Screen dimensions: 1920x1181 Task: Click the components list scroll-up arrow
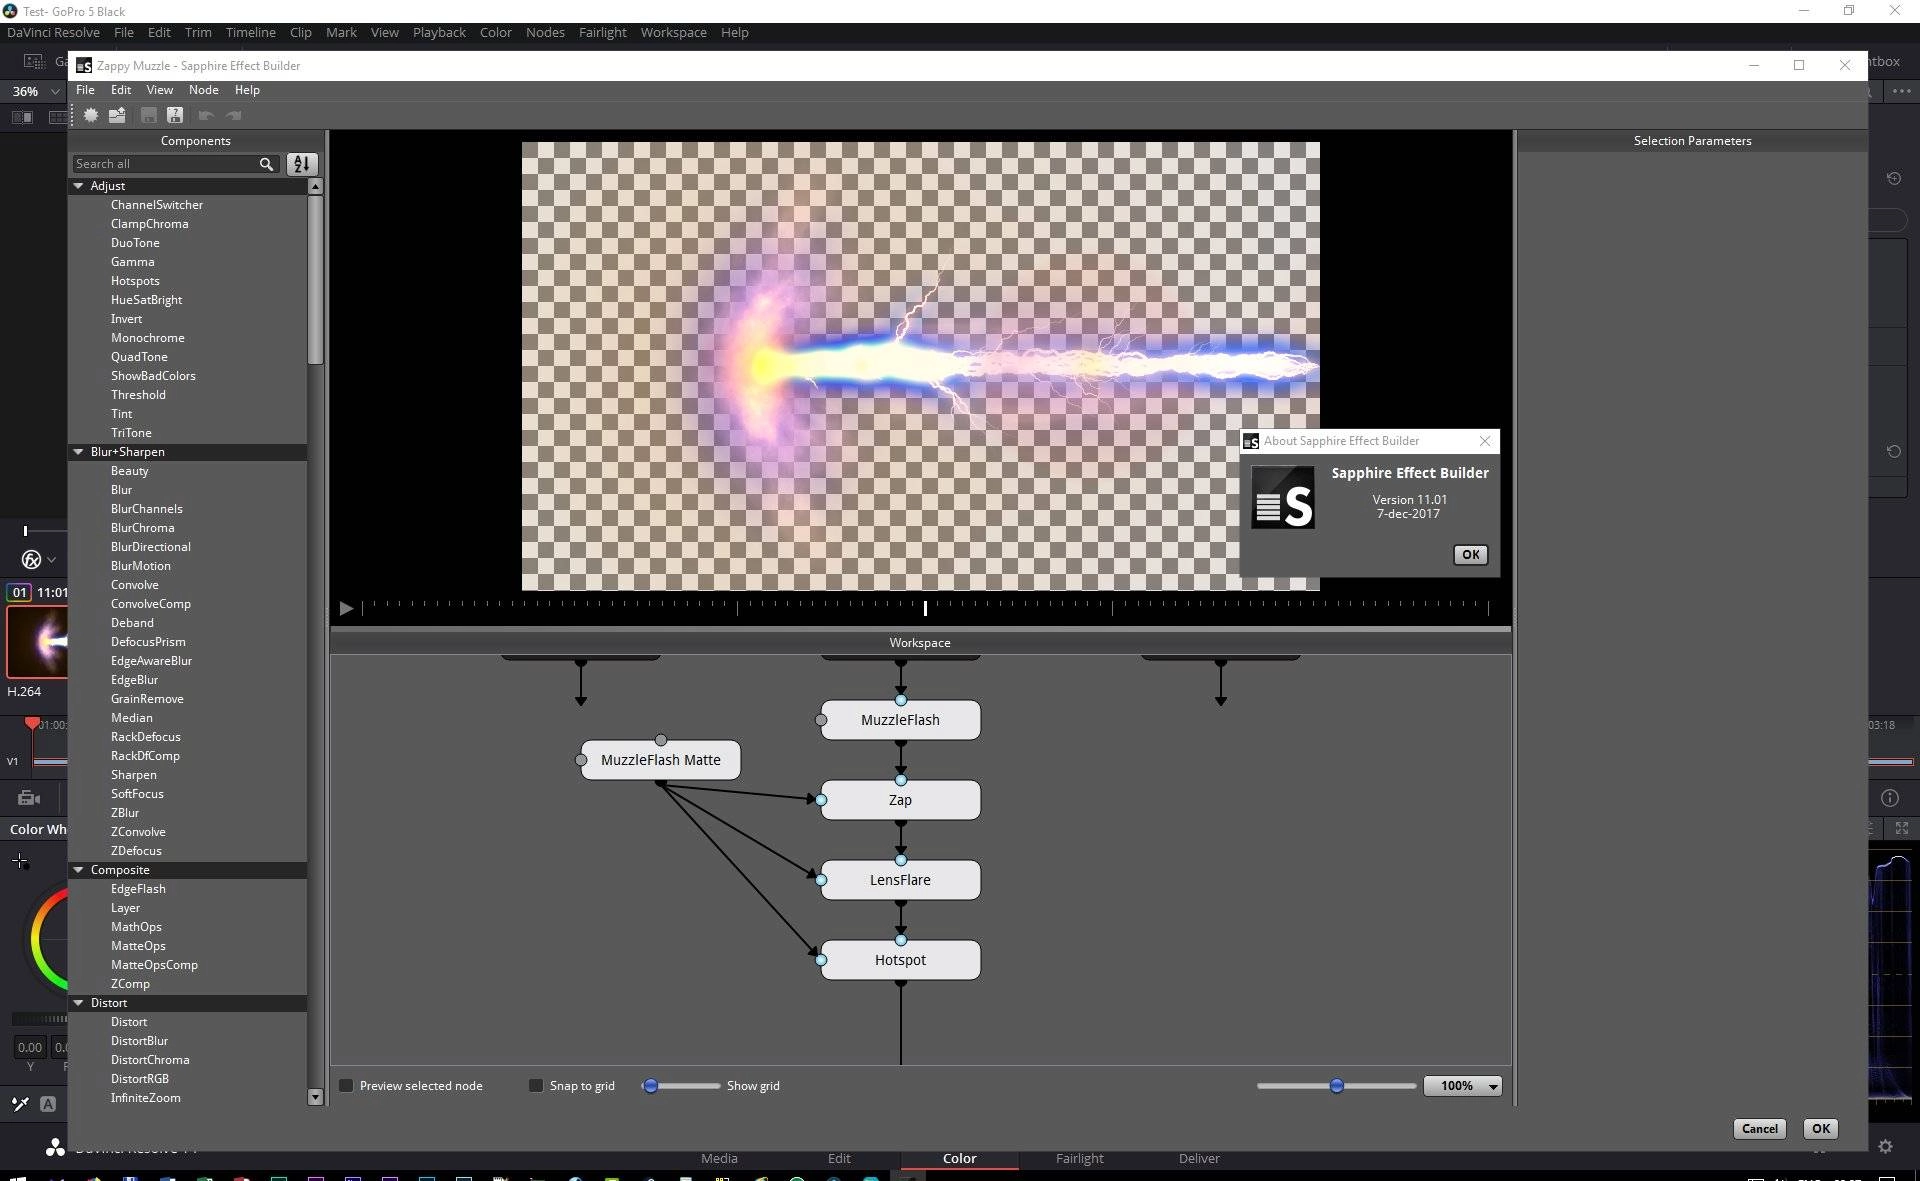pyautogui.click(x=315, y=187)
